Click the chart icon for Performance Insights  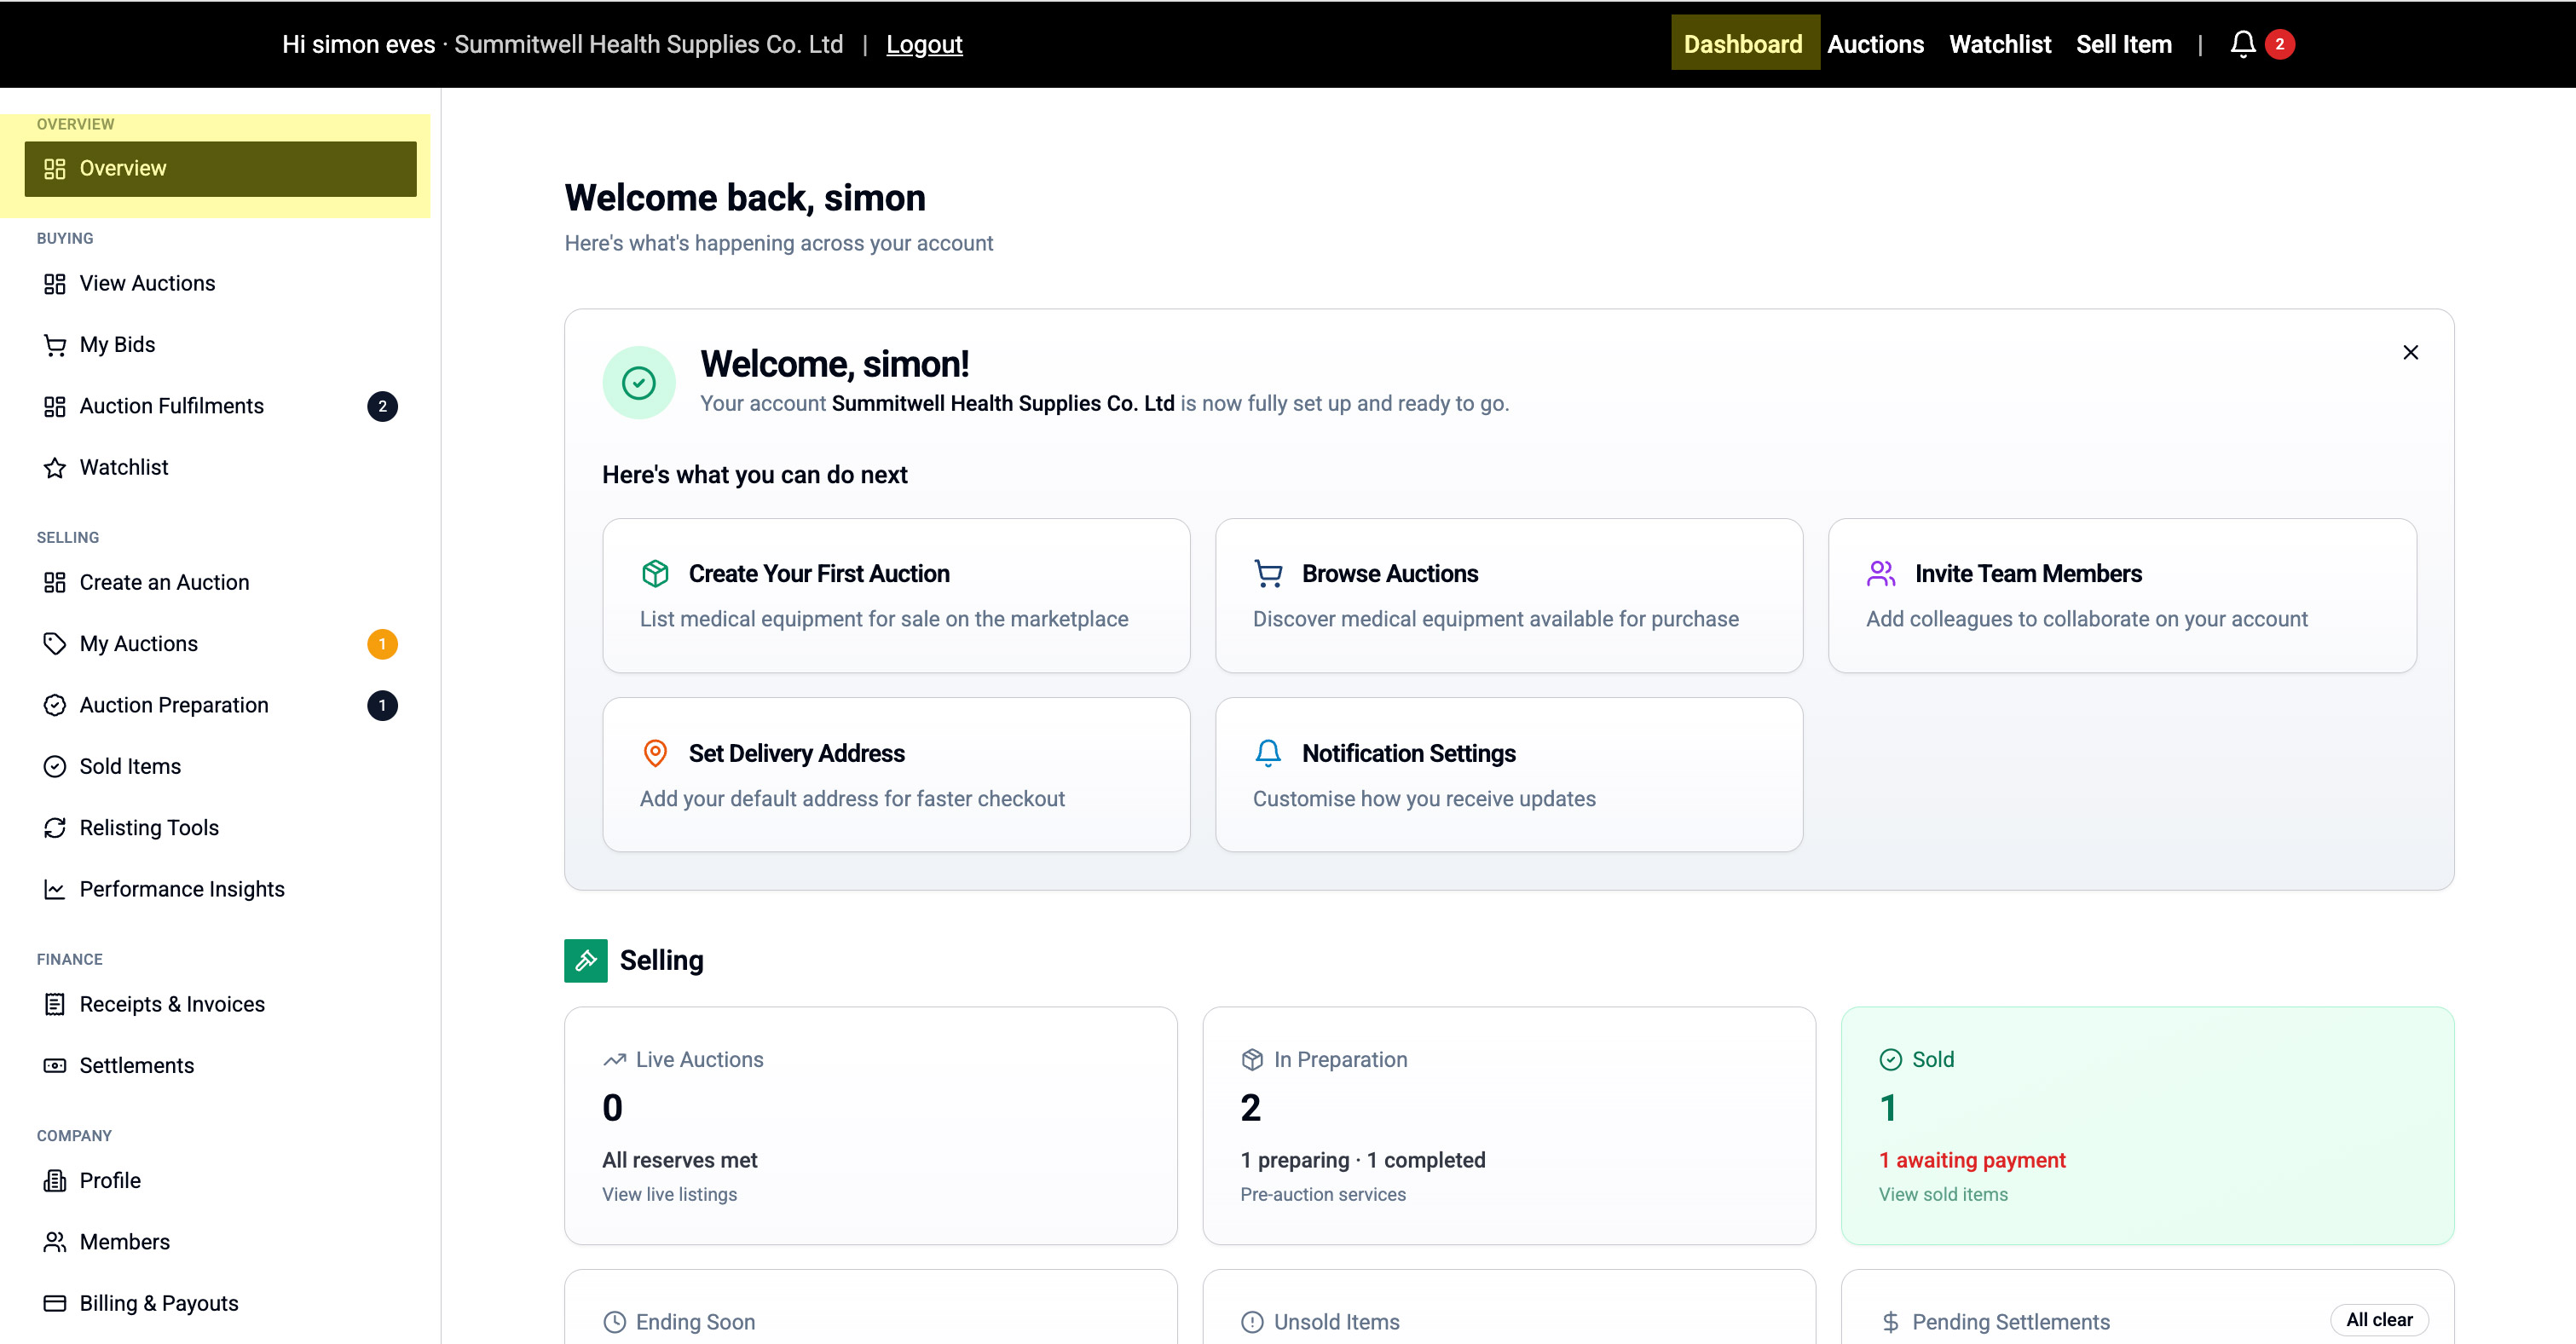pos(55,889)
